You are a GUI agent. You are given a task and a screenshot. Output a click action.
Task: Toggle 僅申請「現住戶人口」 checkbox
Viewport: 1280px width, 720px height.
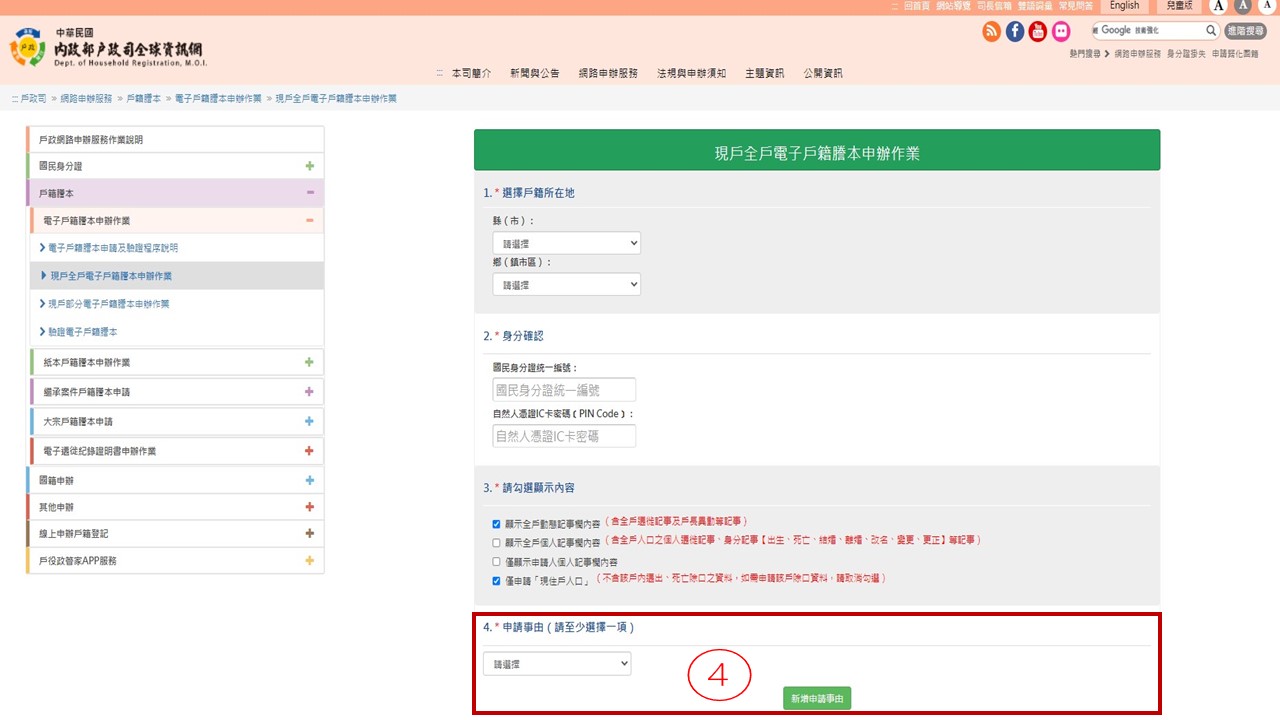(496, 580)
